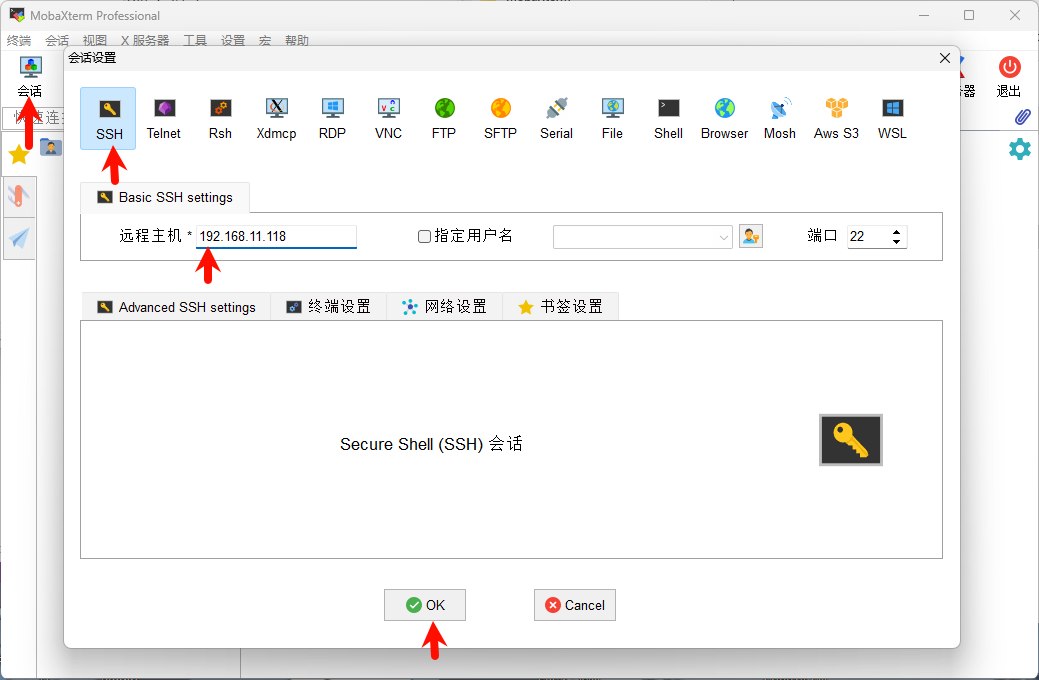
Task: Select the Xdmcp session type
Action: 276,119
